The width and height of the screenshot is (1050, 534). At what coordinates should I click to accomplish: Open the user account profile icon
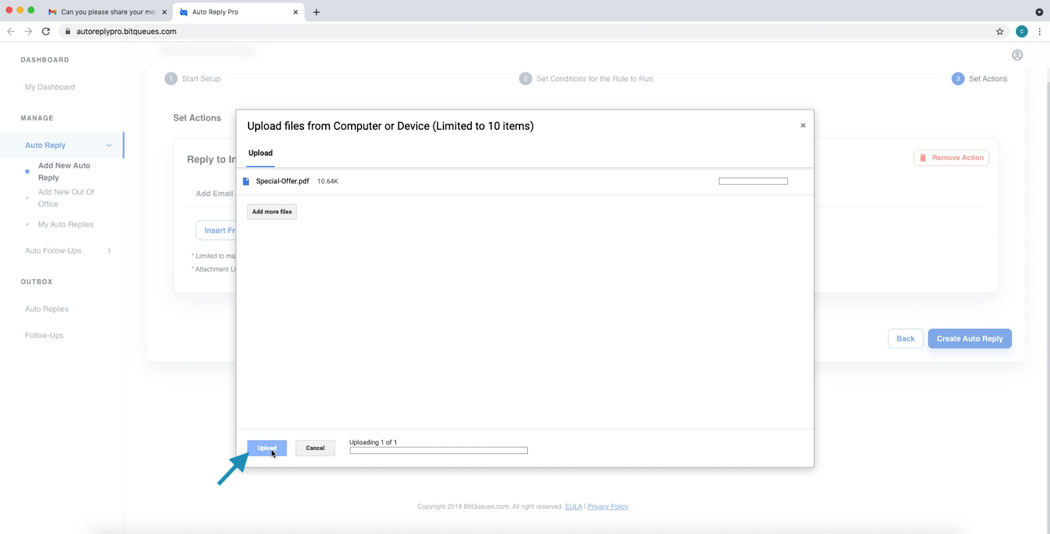1017,55
